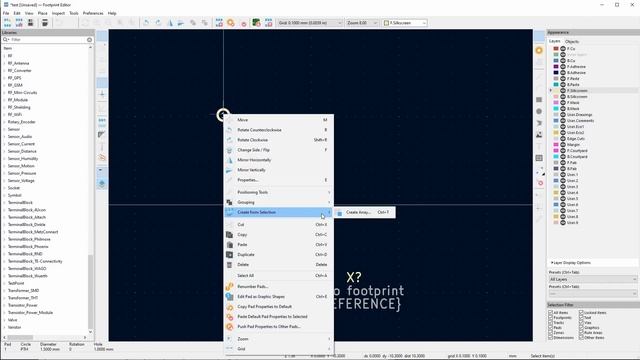Choose Push Pad Properties to Other Pads
Viewport: 640px width, 360px height.
[279, 327]
